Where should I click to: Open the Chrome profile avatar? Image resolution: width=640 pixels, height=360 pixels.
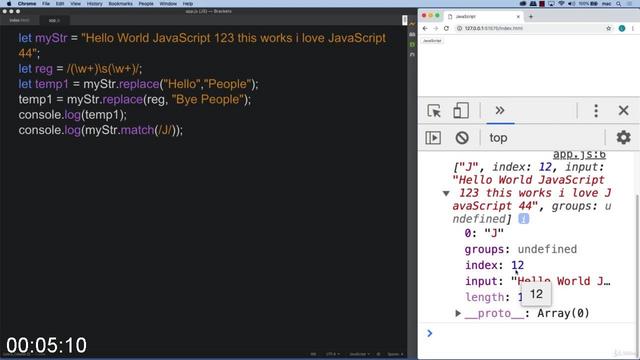622,29
